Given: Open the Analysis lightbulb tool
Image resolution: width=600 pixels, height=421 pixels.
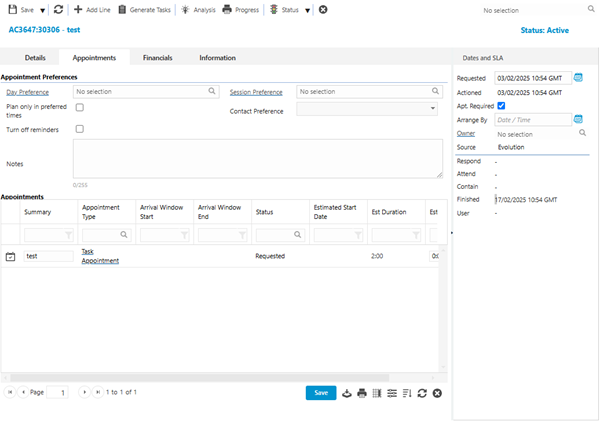Looking at the screenshot, I should click(x=197, y=10).
